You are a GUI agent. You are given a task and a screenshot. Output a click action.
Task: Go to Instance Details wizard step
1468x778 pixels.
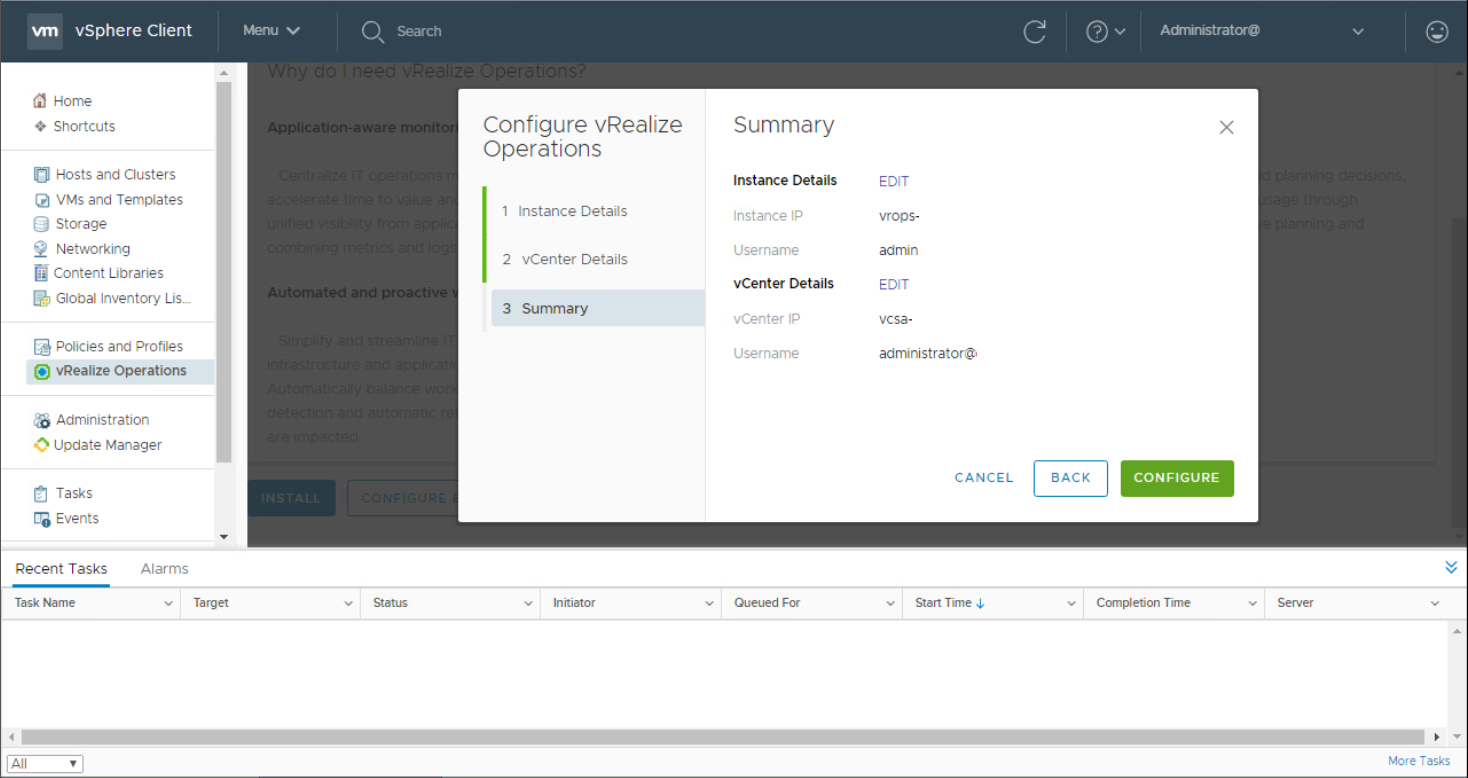tap(572, 211)
